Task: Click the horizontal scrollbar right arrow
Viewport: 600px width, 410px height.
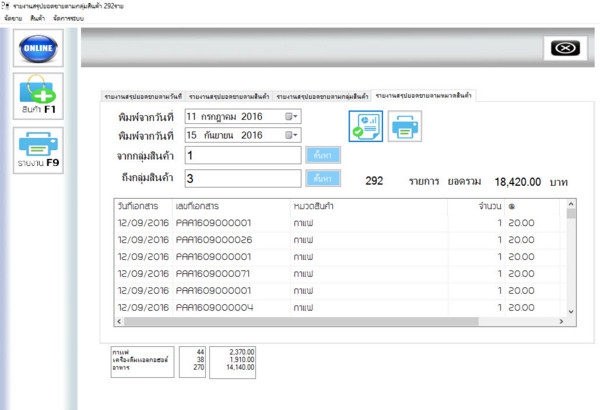Action: [561, 321]
